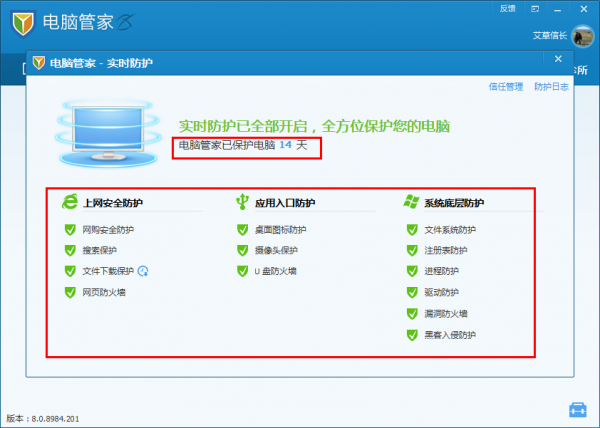The height and width of the screenshot is (428, 600).
Task: Click the shield icon in dialog title bar
Action: point(39,62)
